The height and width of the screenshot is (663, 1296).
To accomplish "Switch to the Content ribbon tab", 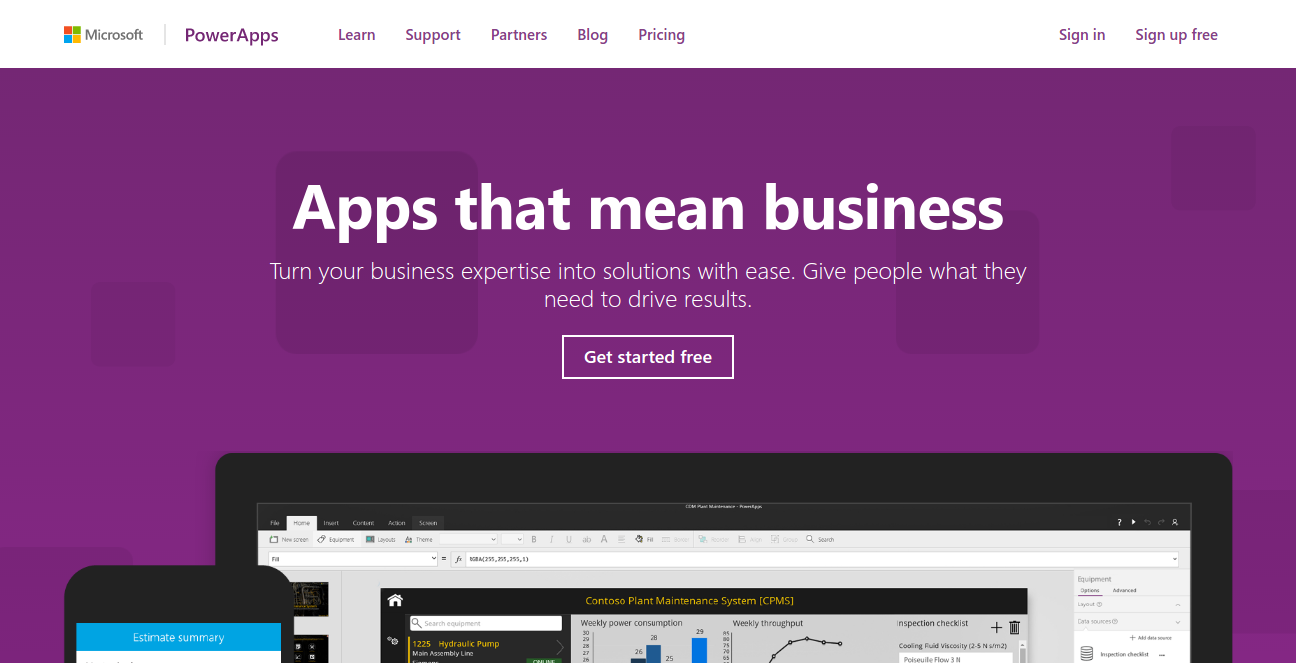I will [x=363, y=523].
